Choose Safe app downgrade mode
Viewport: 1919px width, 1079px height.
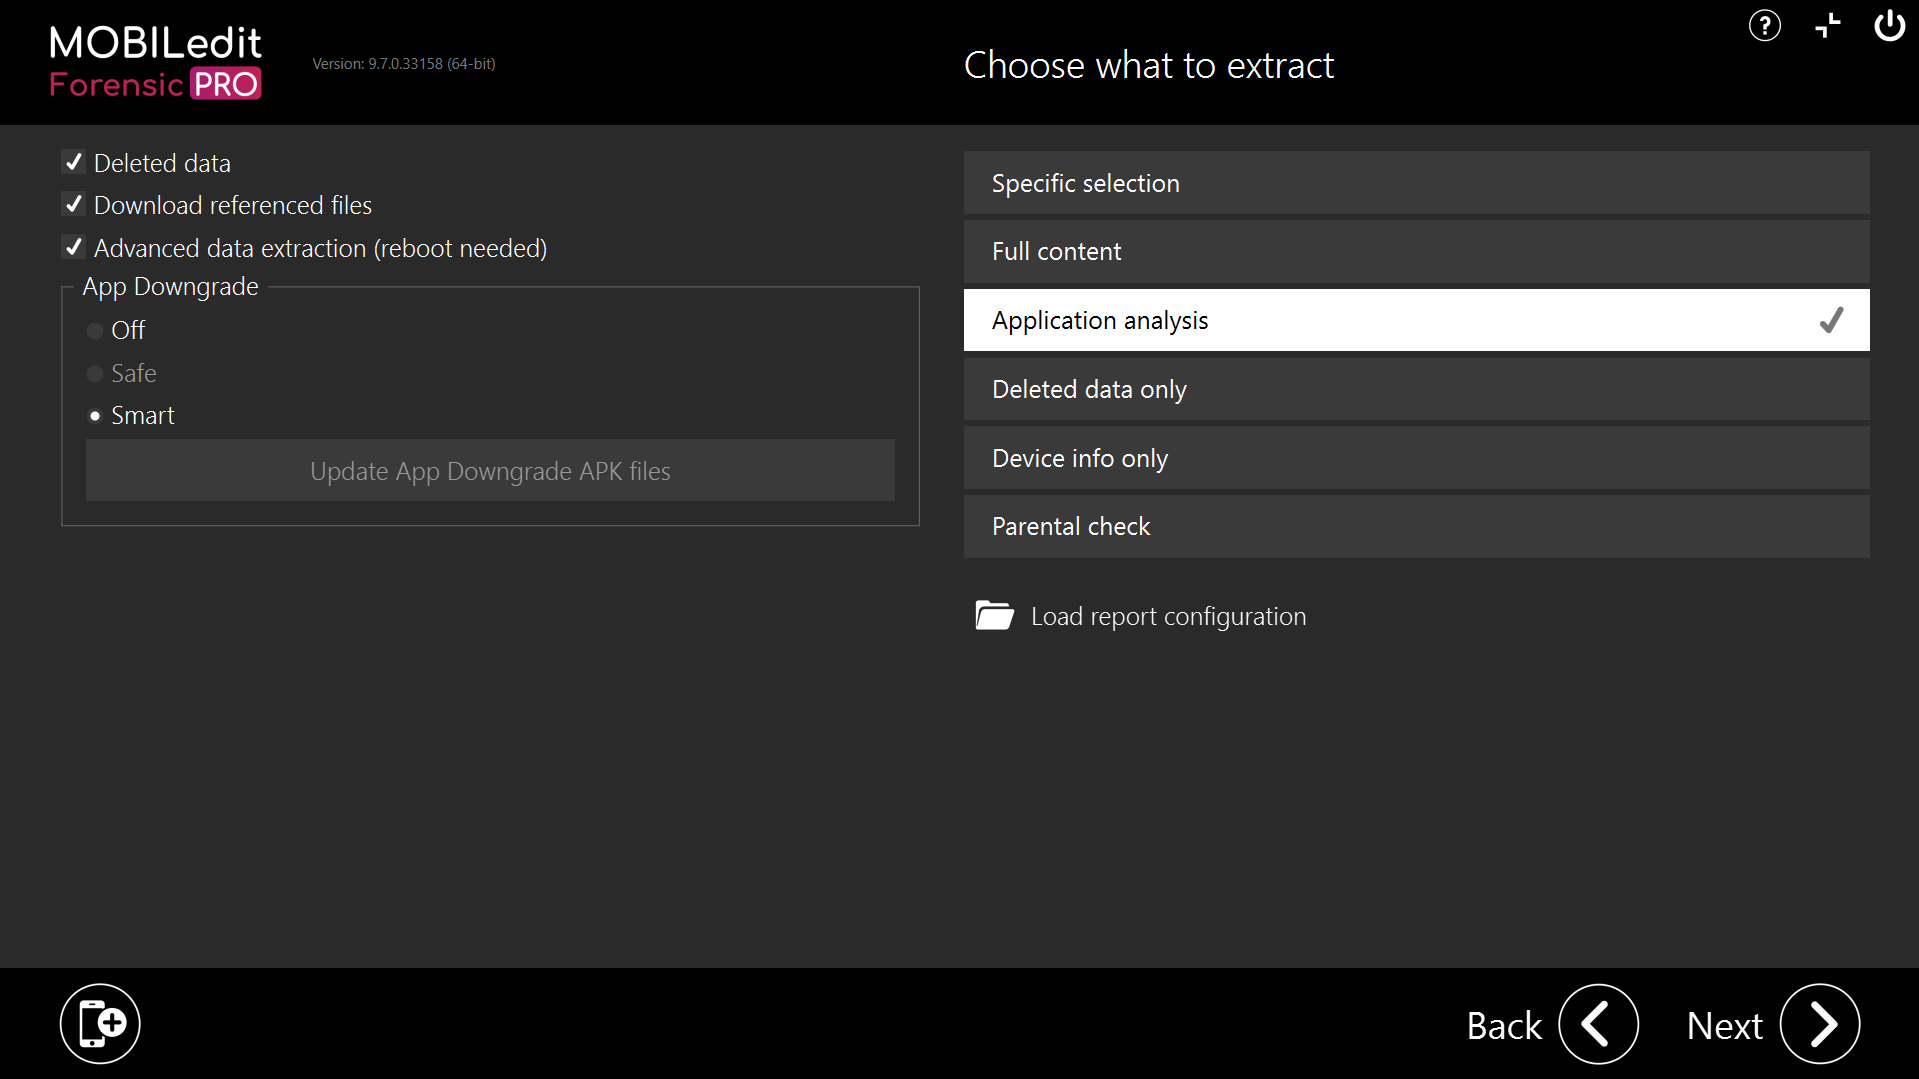click(95, 374)
